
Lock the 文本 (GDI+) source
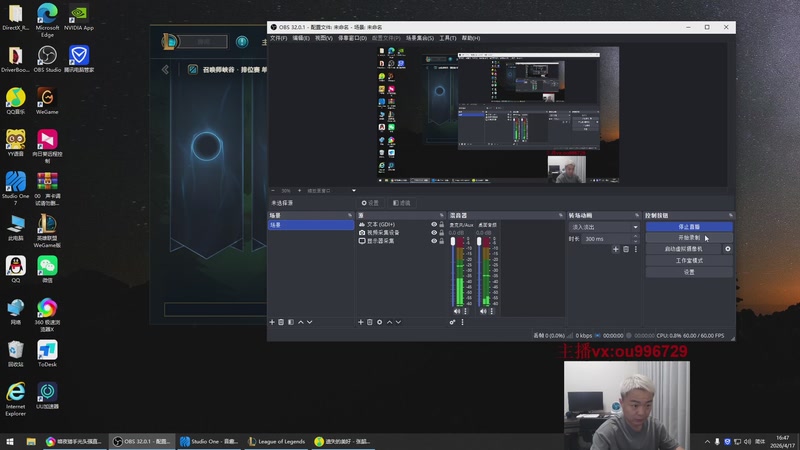point(442,224)
